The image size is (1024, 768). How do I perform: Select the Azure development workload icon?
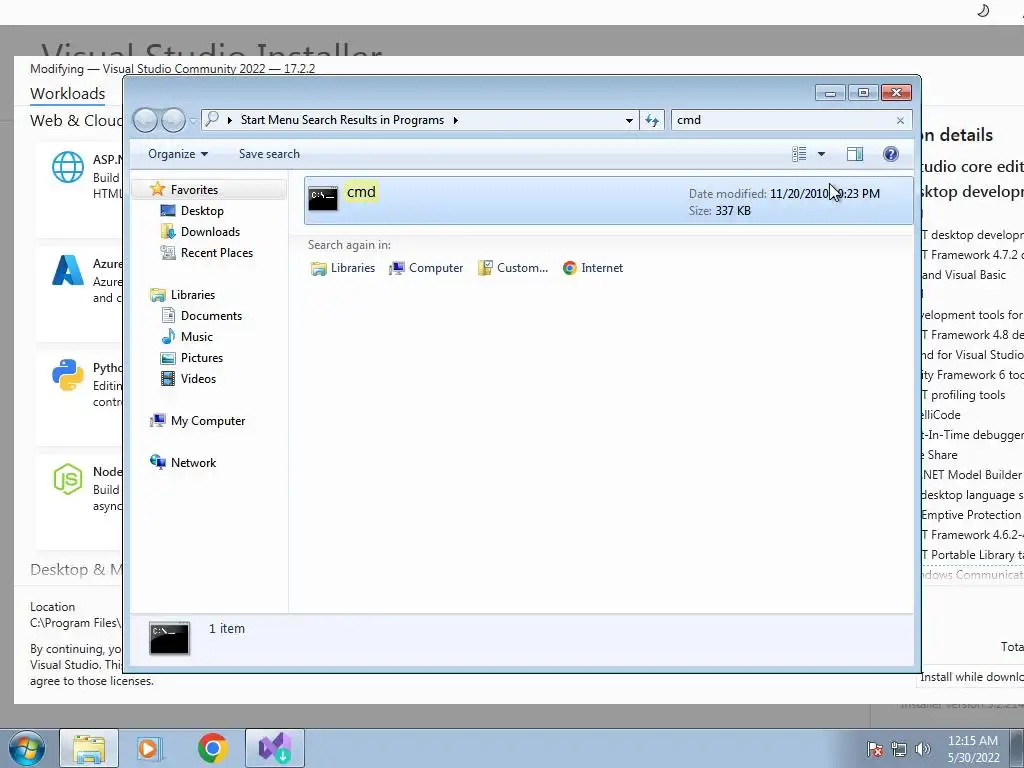(x=68, y=270)
